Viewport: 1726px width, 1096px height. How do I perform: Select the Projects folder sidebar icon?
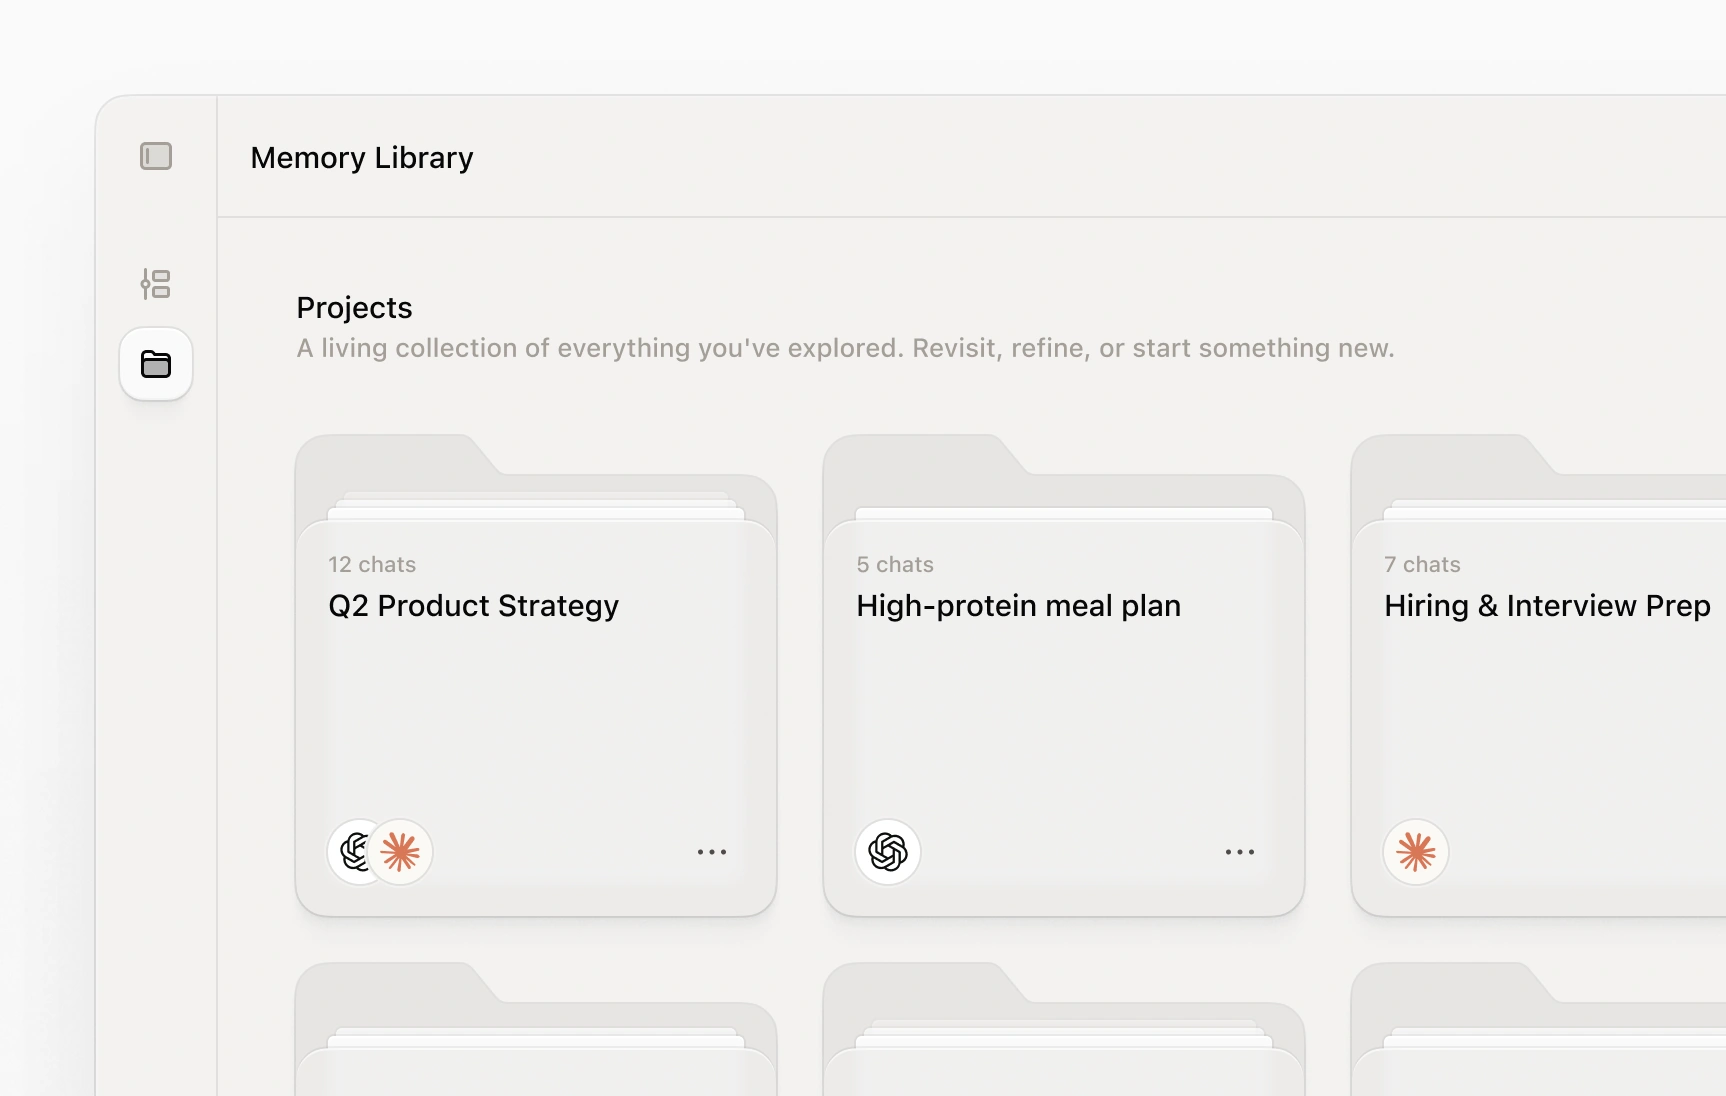pos(156,364)
